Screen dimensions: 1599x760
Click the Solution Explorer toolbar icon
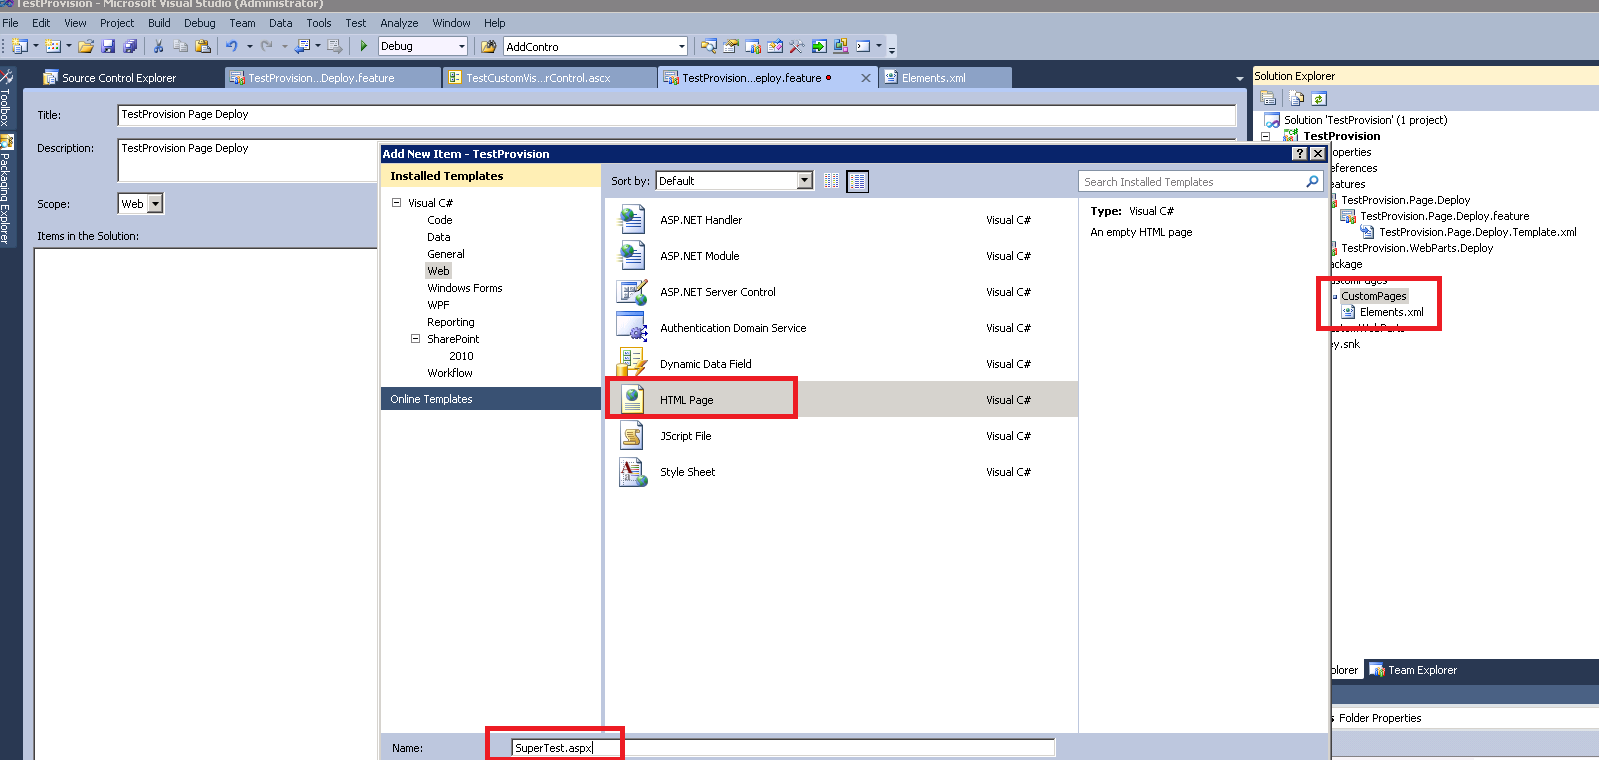pyautogui.click(x=708, y=46)
